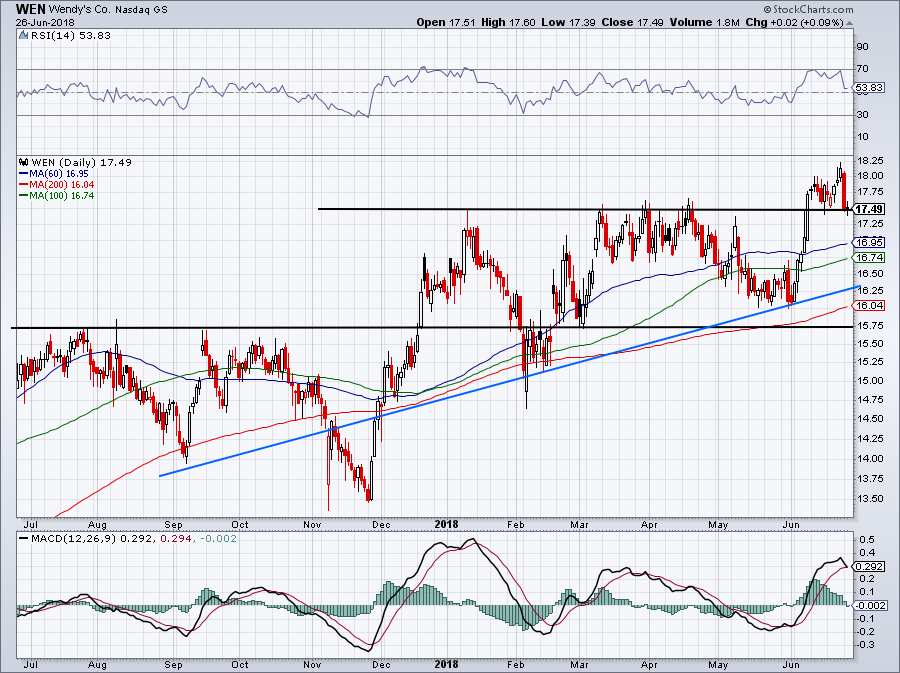This screenshot has height=673, width=900.
Task: Click the 0.292 MACD tag on the right axis
Action: (x=869, y=567)
